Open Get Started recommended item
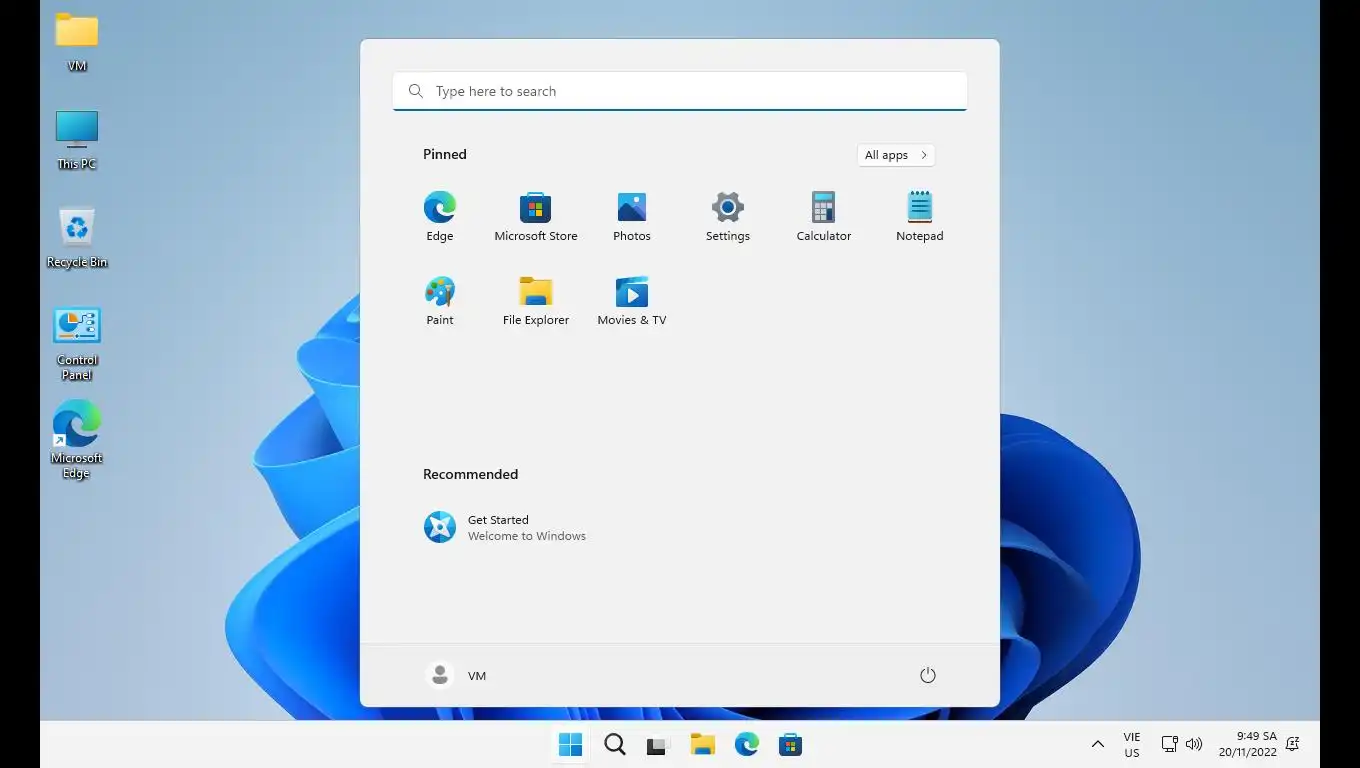The image size is (1360, 768). click(x=505, y=527)
